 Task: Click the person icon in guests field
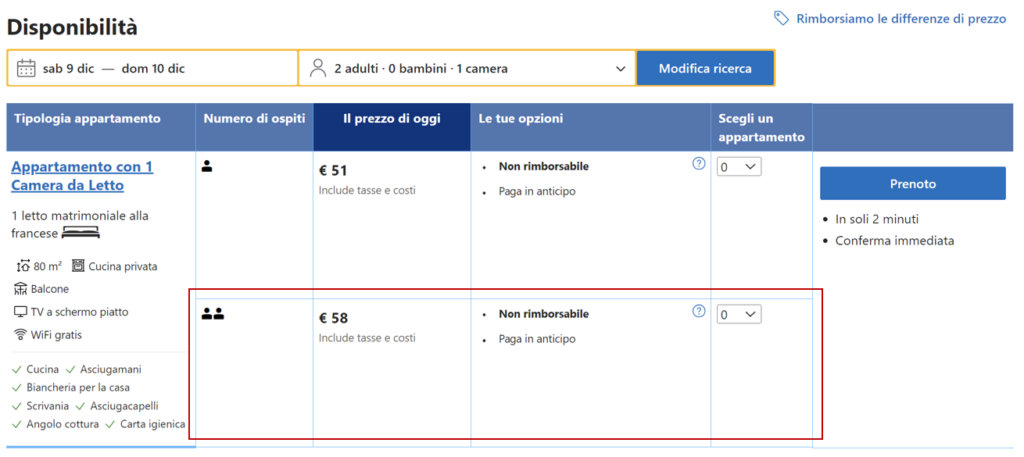coord(318,69)
